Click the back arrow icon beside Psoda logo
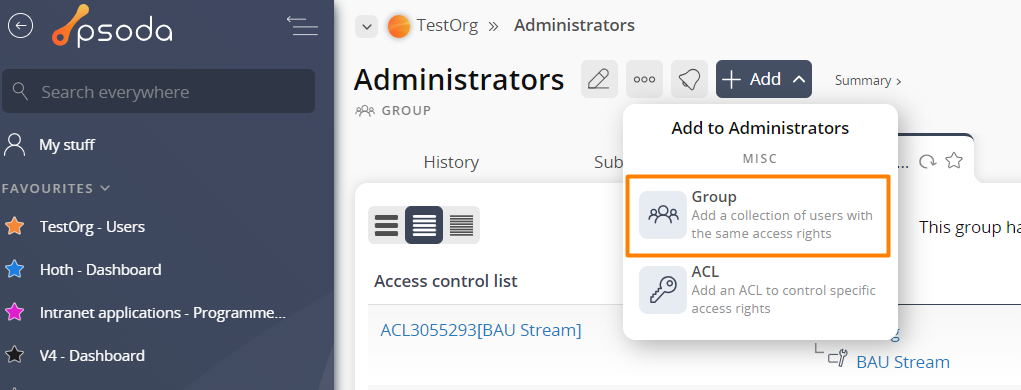Screen dimensions: 1021x390 coord(20,26)
